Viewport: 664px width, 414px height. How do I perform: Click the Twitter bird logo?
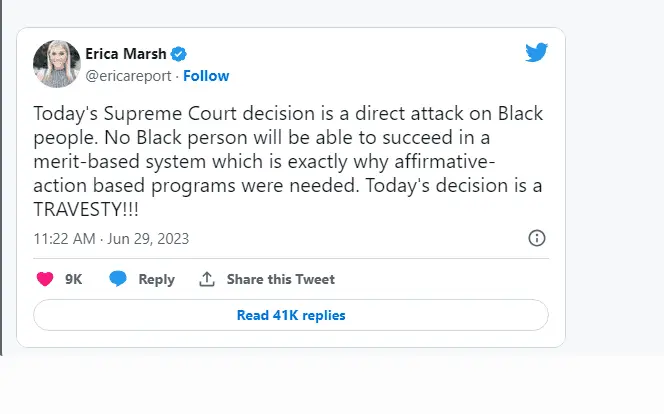[536, 53]
